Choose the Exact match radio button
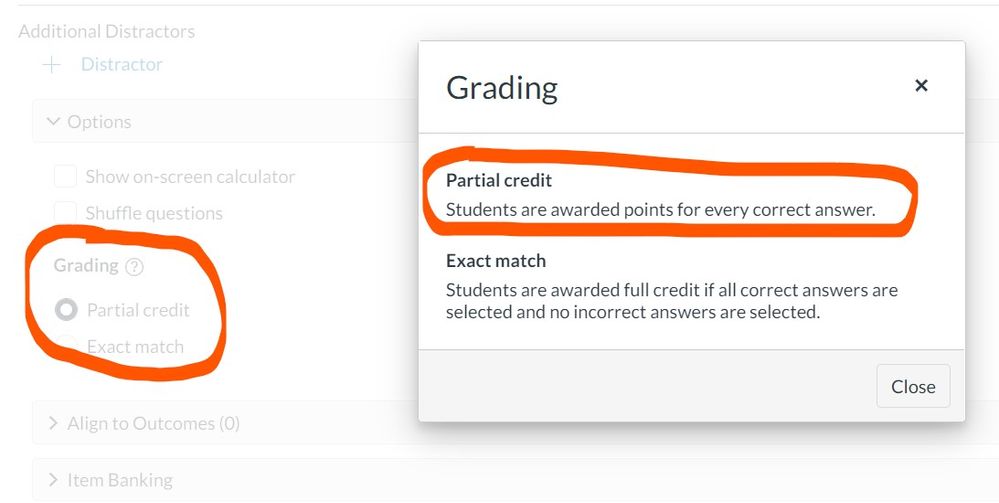Screen dimensions: 999x503 pos(66,346)
